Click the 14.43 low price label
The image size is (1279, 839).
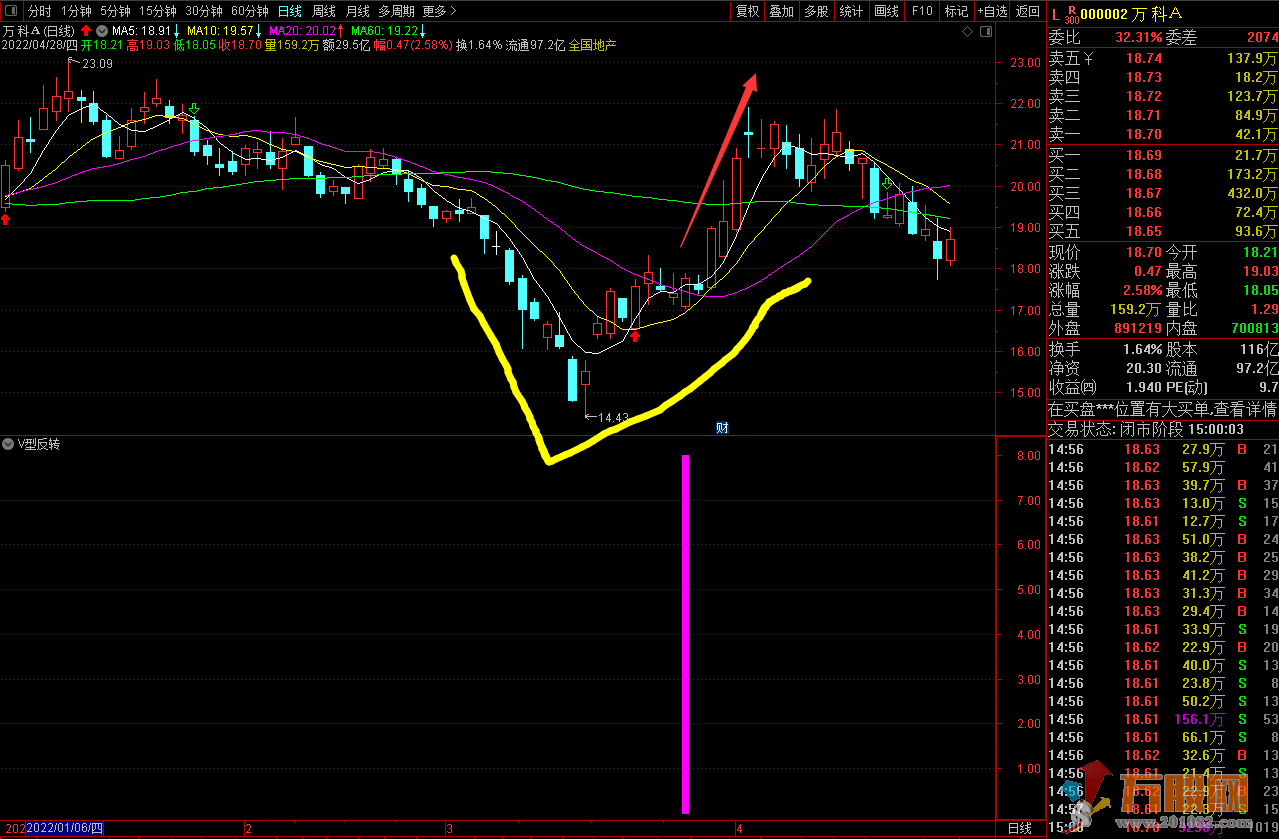(x=613, y=417)
